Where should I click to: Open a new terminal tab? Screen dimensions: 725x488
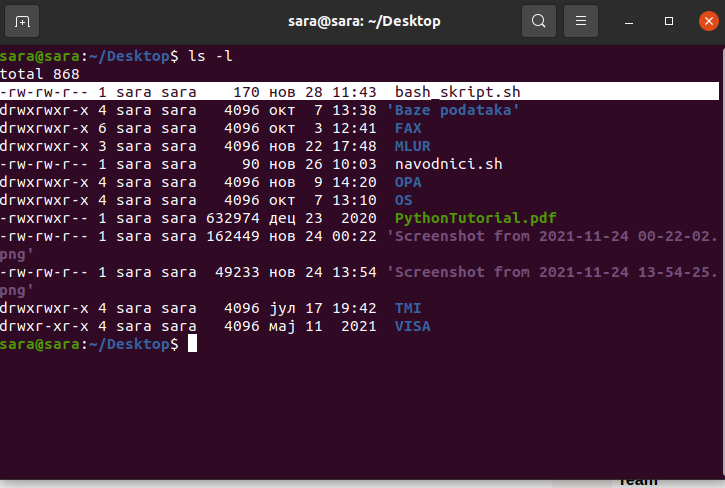click(22, 21)
